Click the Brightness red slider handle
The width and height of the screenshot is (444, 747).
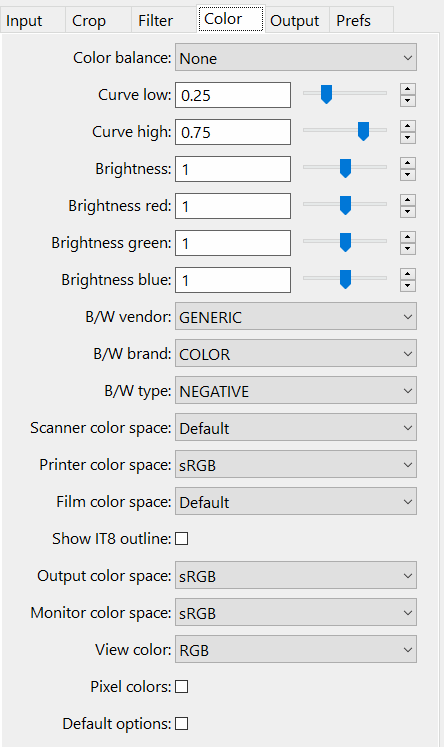click(x=345, y=205)
